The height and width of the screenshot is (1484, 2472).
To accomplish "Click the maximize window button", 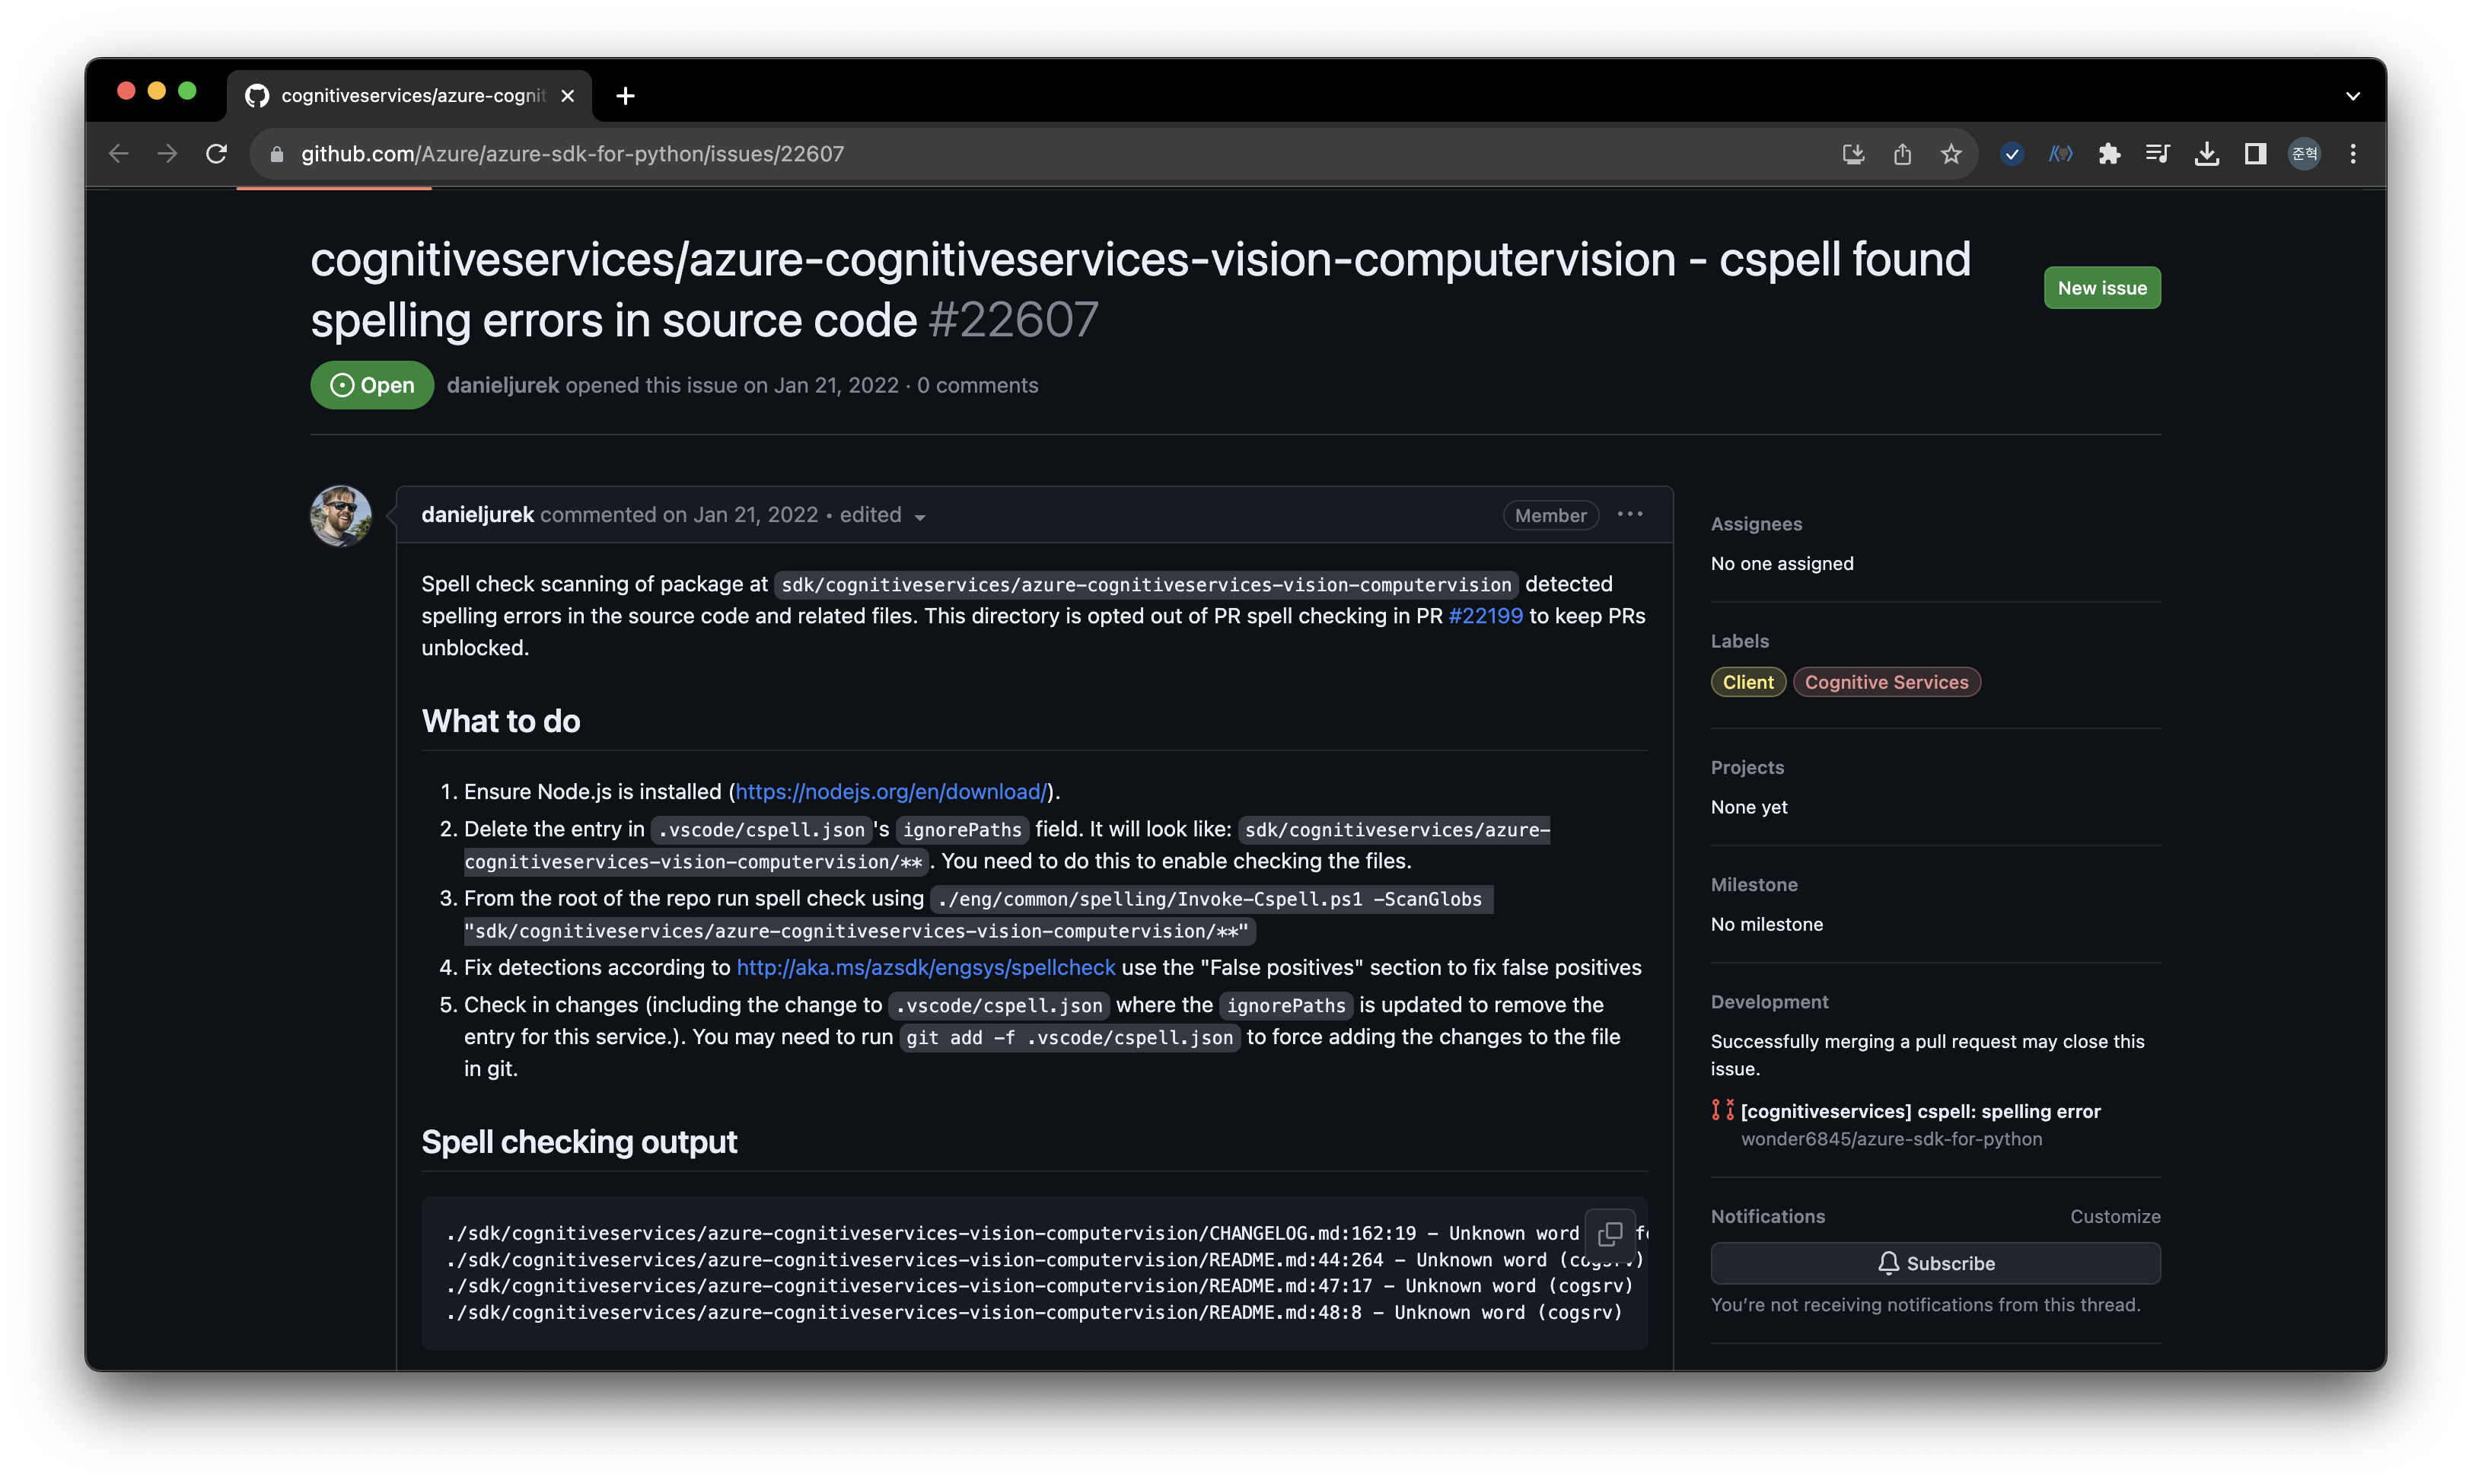I will pyautogui.click(x=187, y=91).
